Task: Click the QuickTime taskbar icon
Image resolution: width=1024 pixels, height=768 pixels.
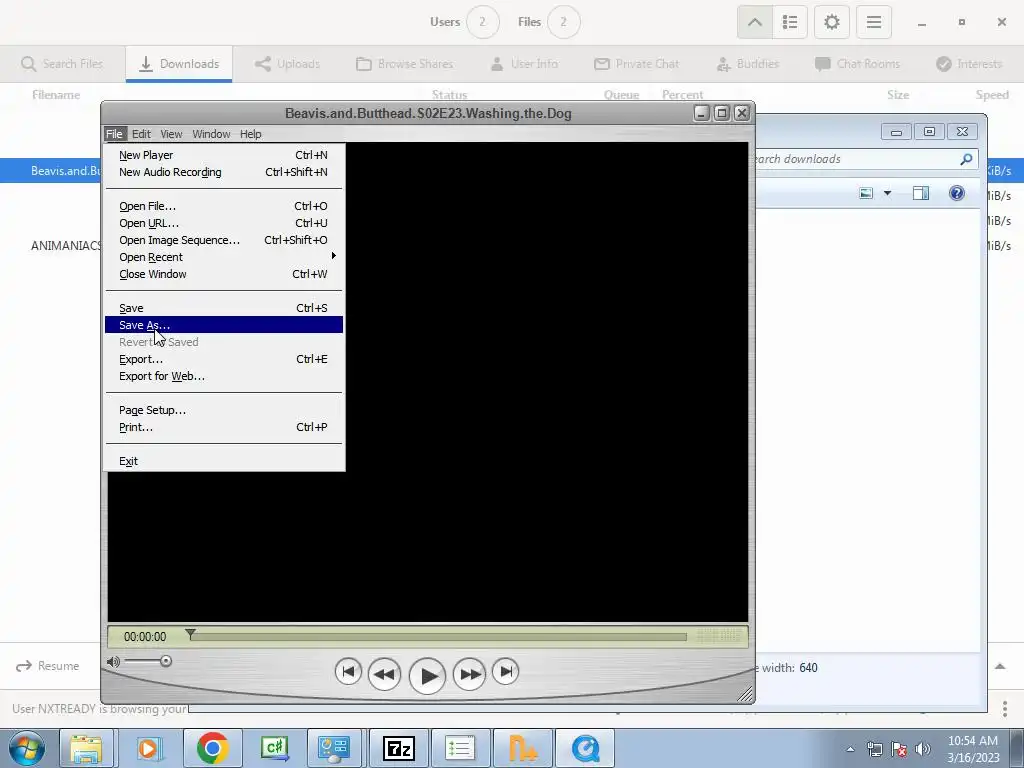Action: pyautogui.click(x=586, y=748)
